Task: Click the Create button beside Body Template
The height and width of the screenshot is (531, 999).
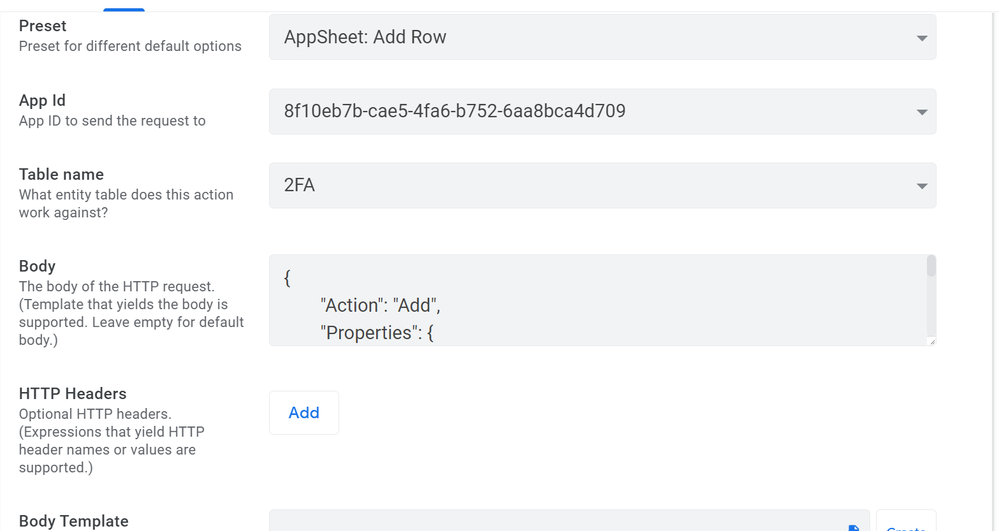Action: (x=906, y=521)
